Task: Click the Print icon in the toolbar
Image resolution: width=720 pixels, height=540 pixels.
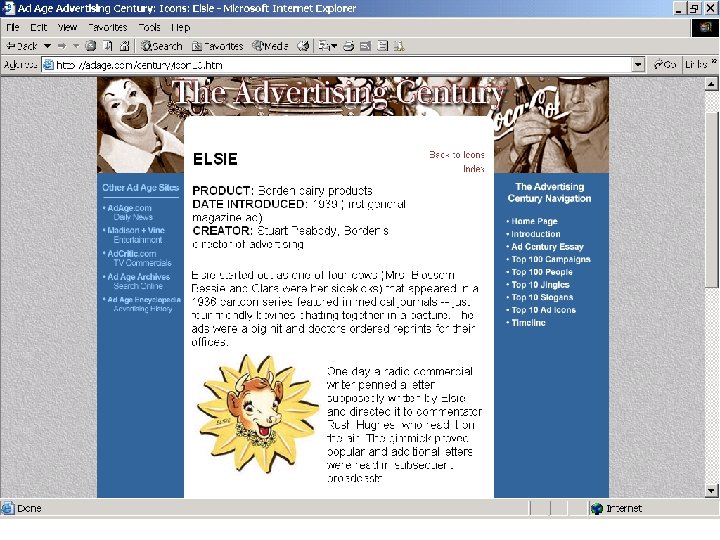Action: (x=349, y=45)
